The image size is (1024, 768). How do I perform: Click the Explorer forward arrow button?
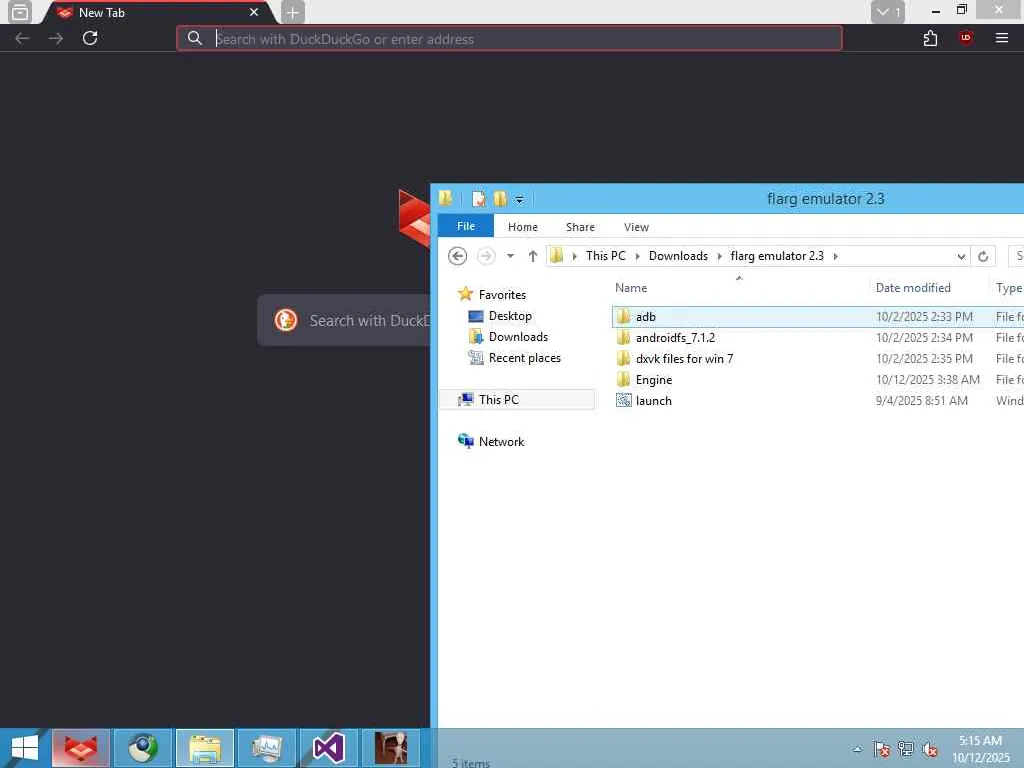(486, 256)
